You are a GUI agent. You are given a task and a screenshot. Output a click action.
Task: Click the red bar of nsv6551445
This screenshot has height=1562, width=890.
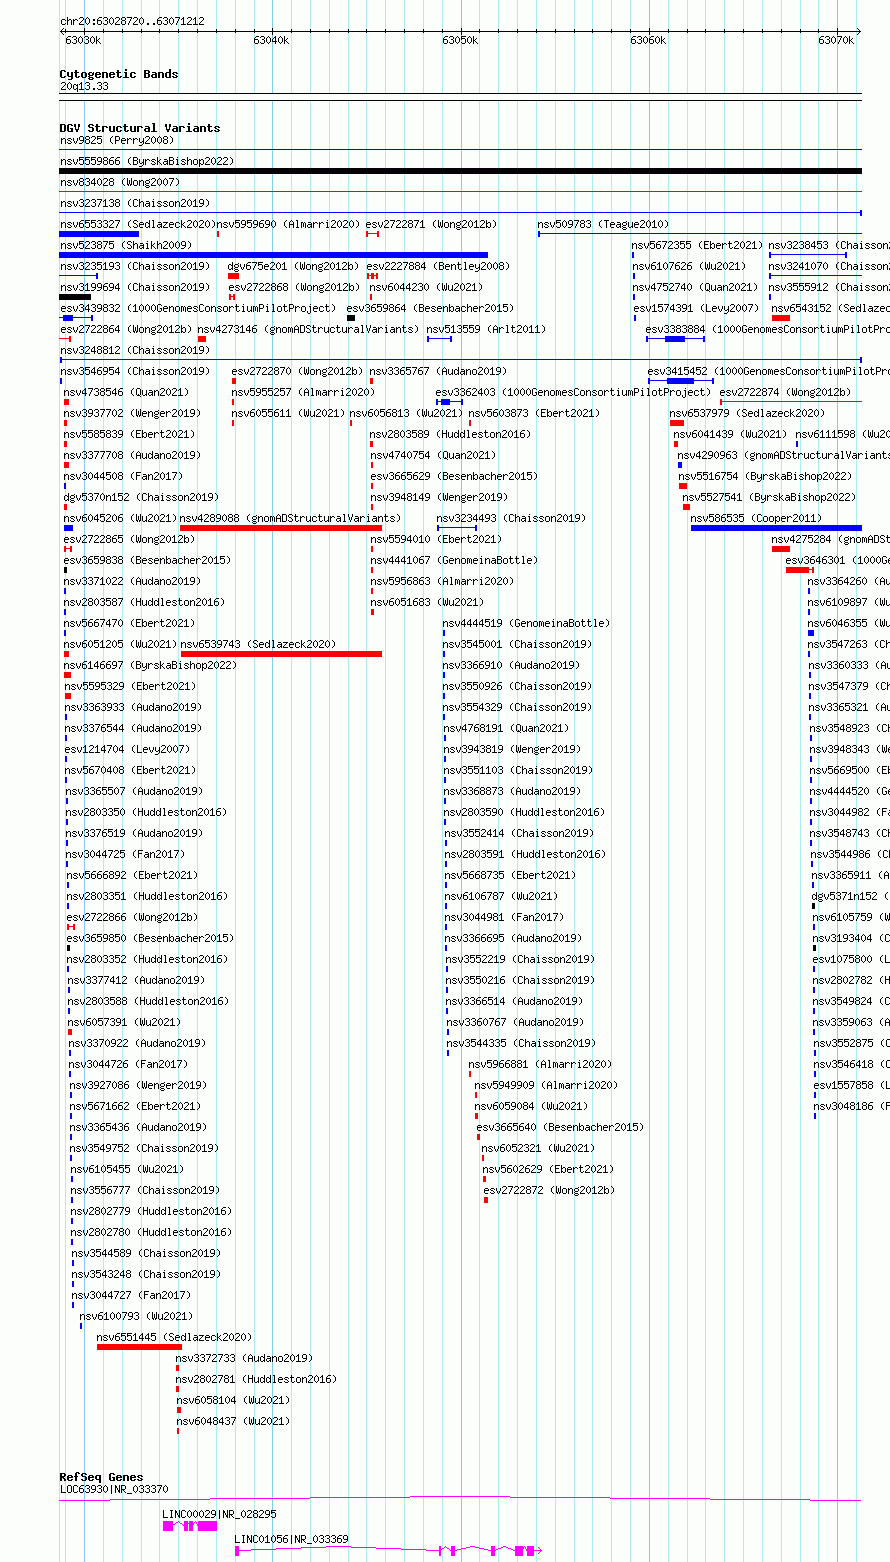(x=139, y=1347)
